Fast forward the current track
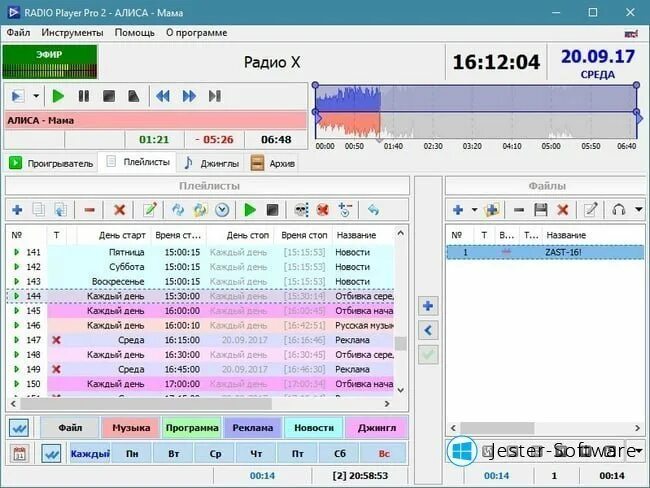Screen dimensions: 650x488 tap(189, 97)
